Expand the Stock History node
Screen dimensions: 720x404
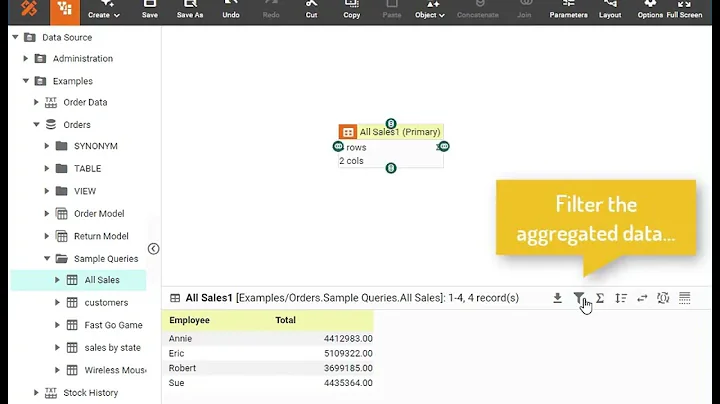pos(36,393)
